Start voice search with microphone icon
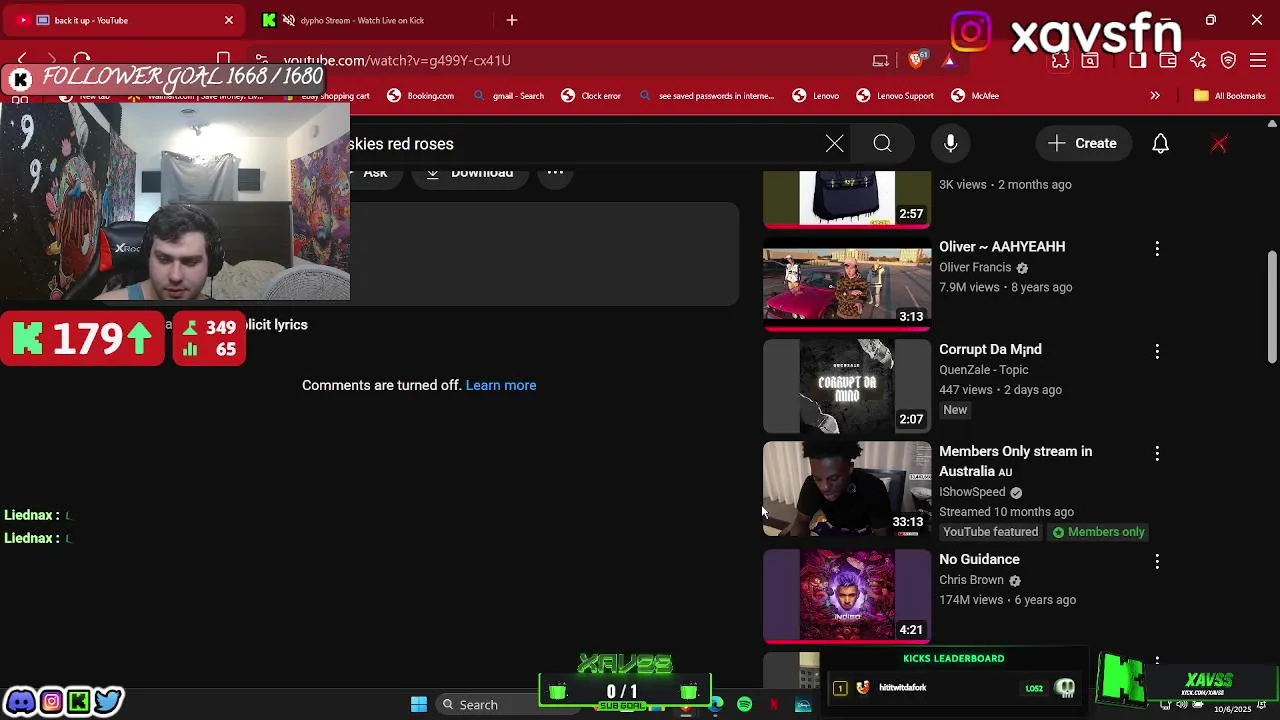The width and height of the screenshot is (1280, 720). click(951, 144)
